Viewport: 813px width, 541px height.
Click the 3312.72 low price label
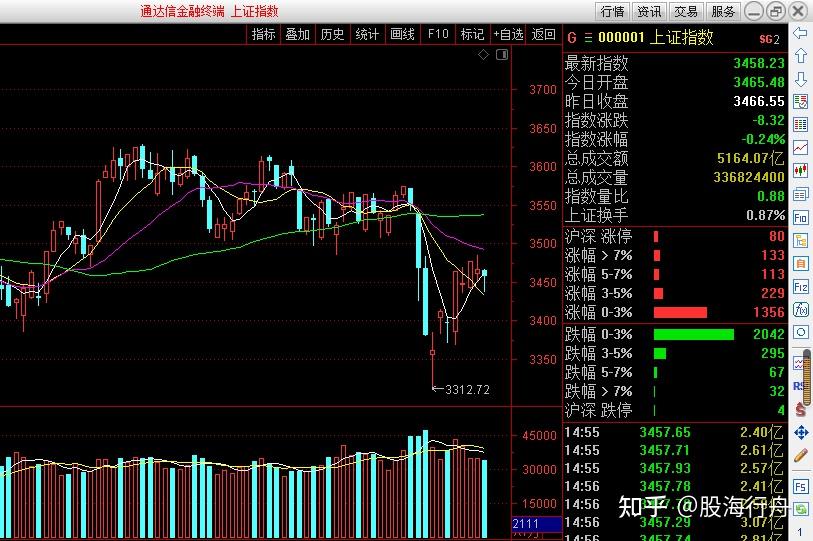[x=467, y=390]
